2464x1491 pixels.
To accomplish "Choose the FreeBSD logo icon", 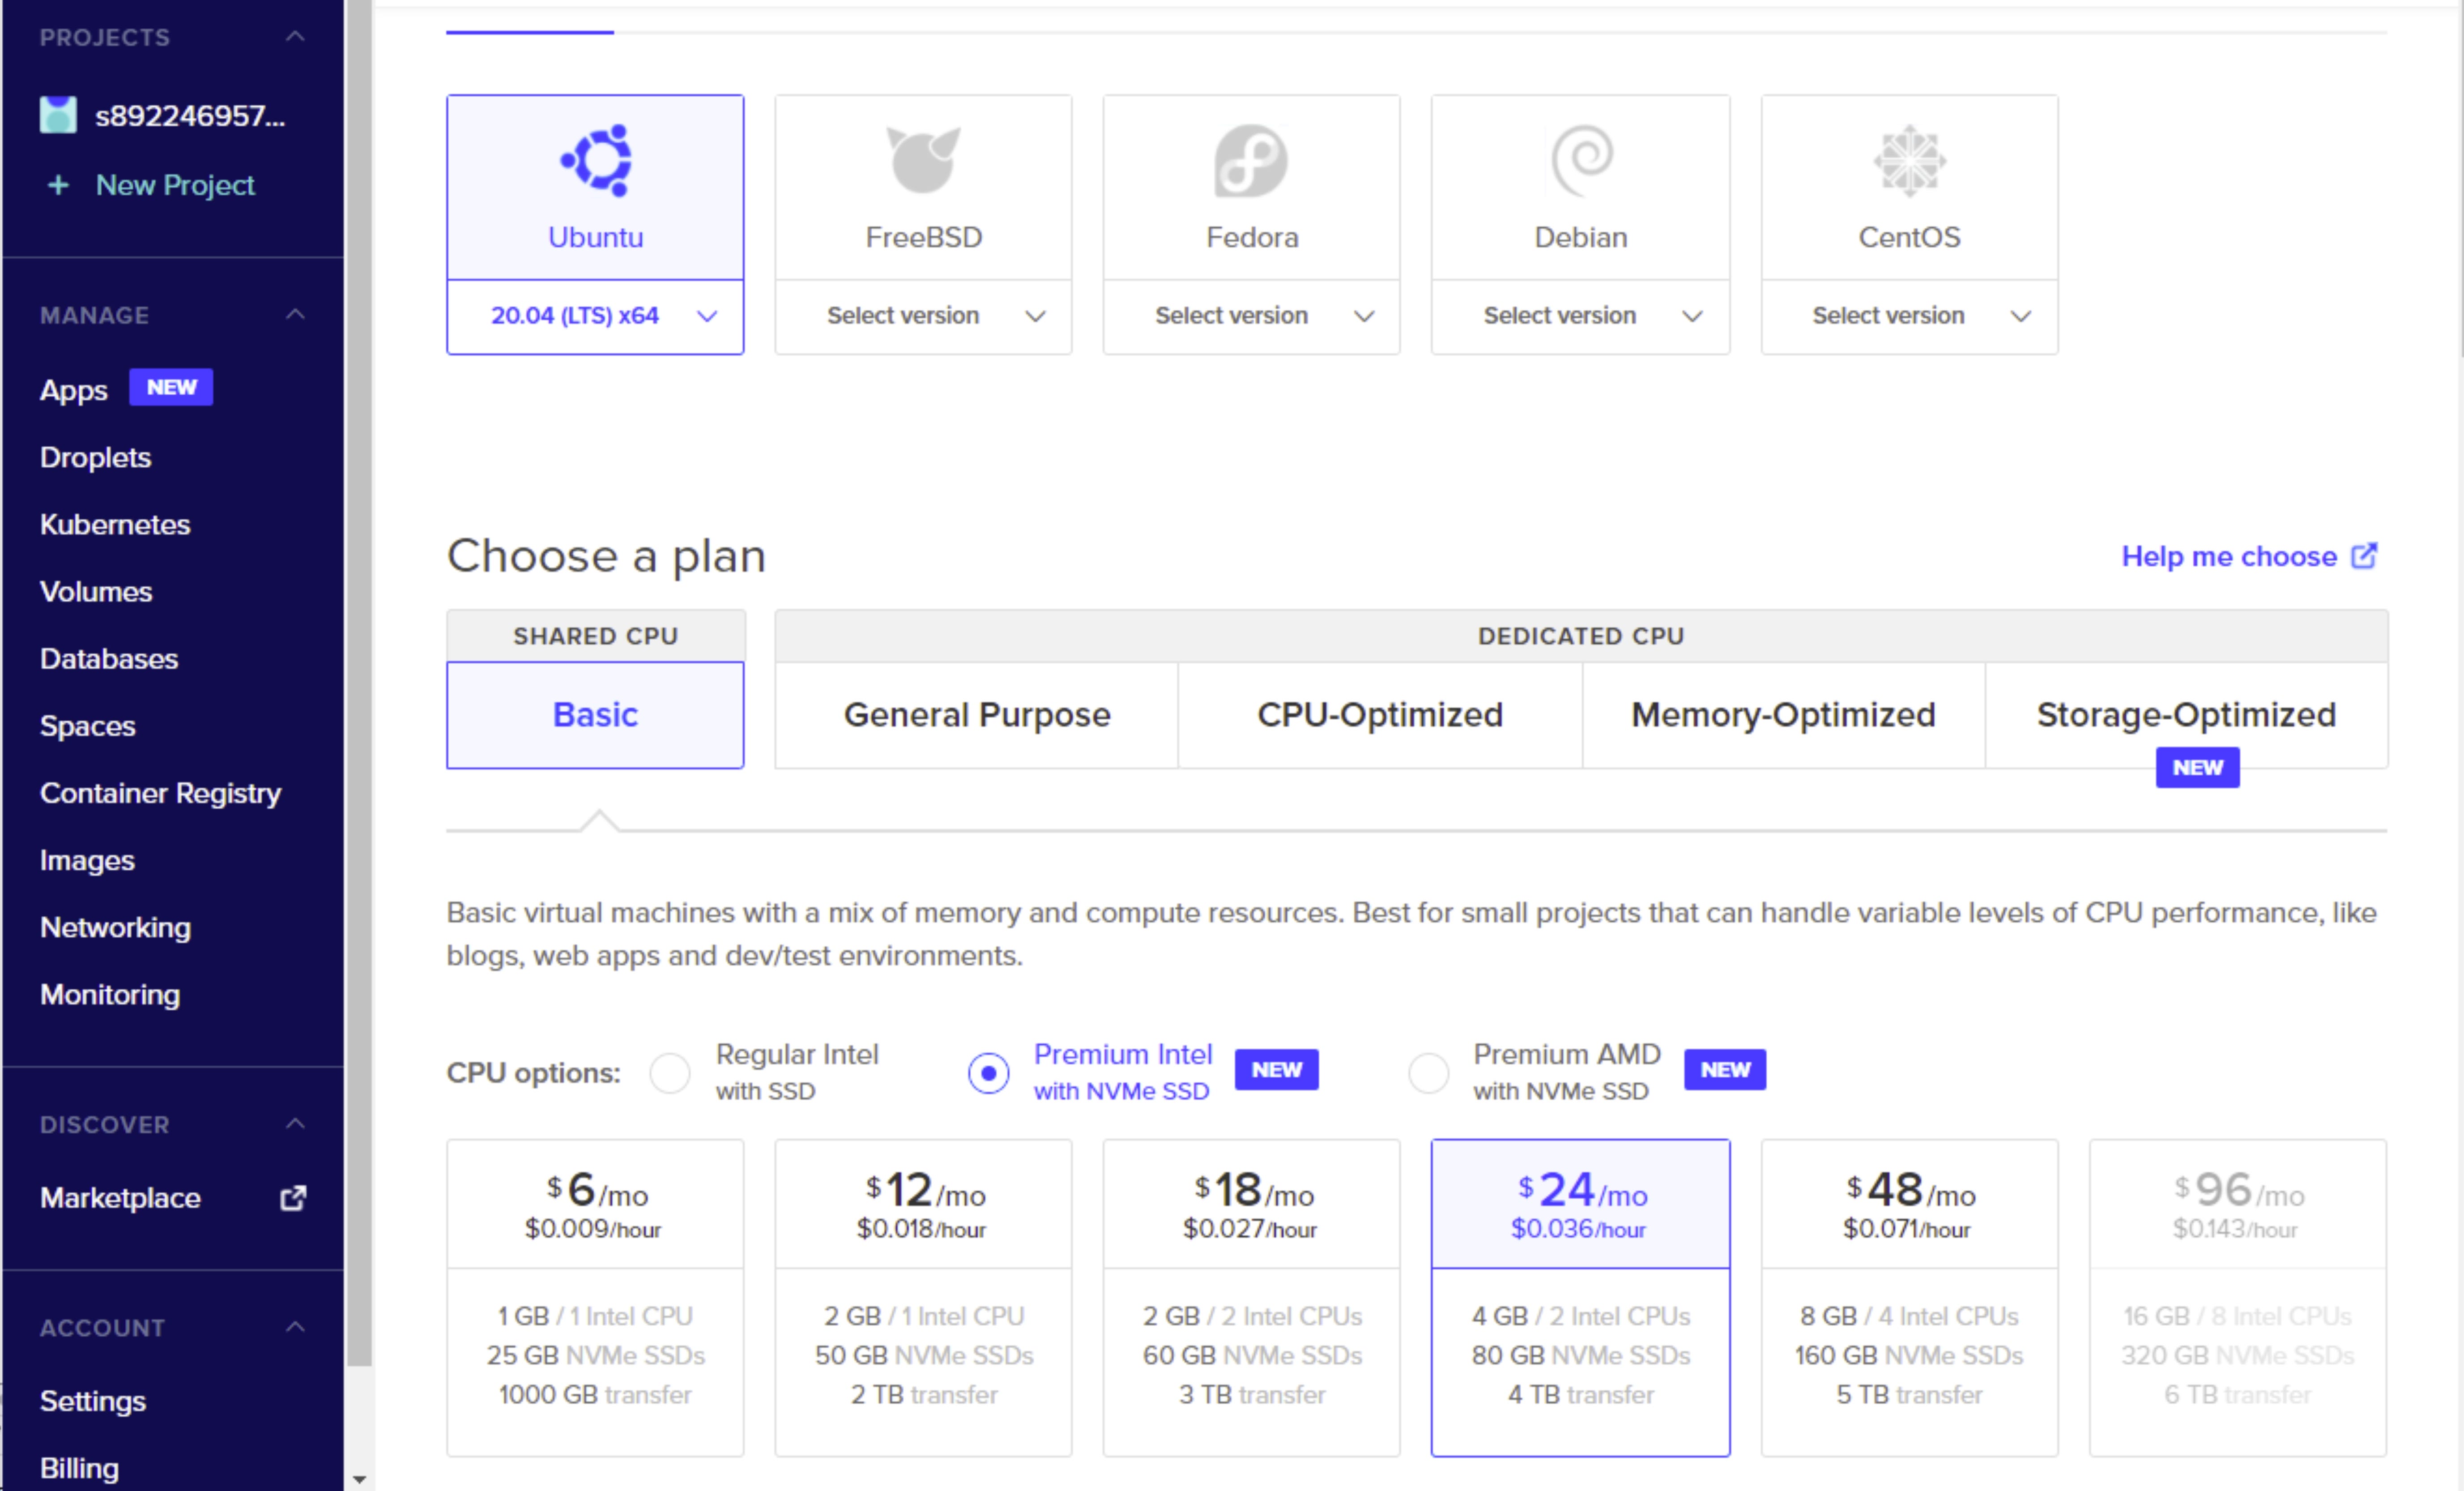I will pyautogui.click(x=923, y=160).
